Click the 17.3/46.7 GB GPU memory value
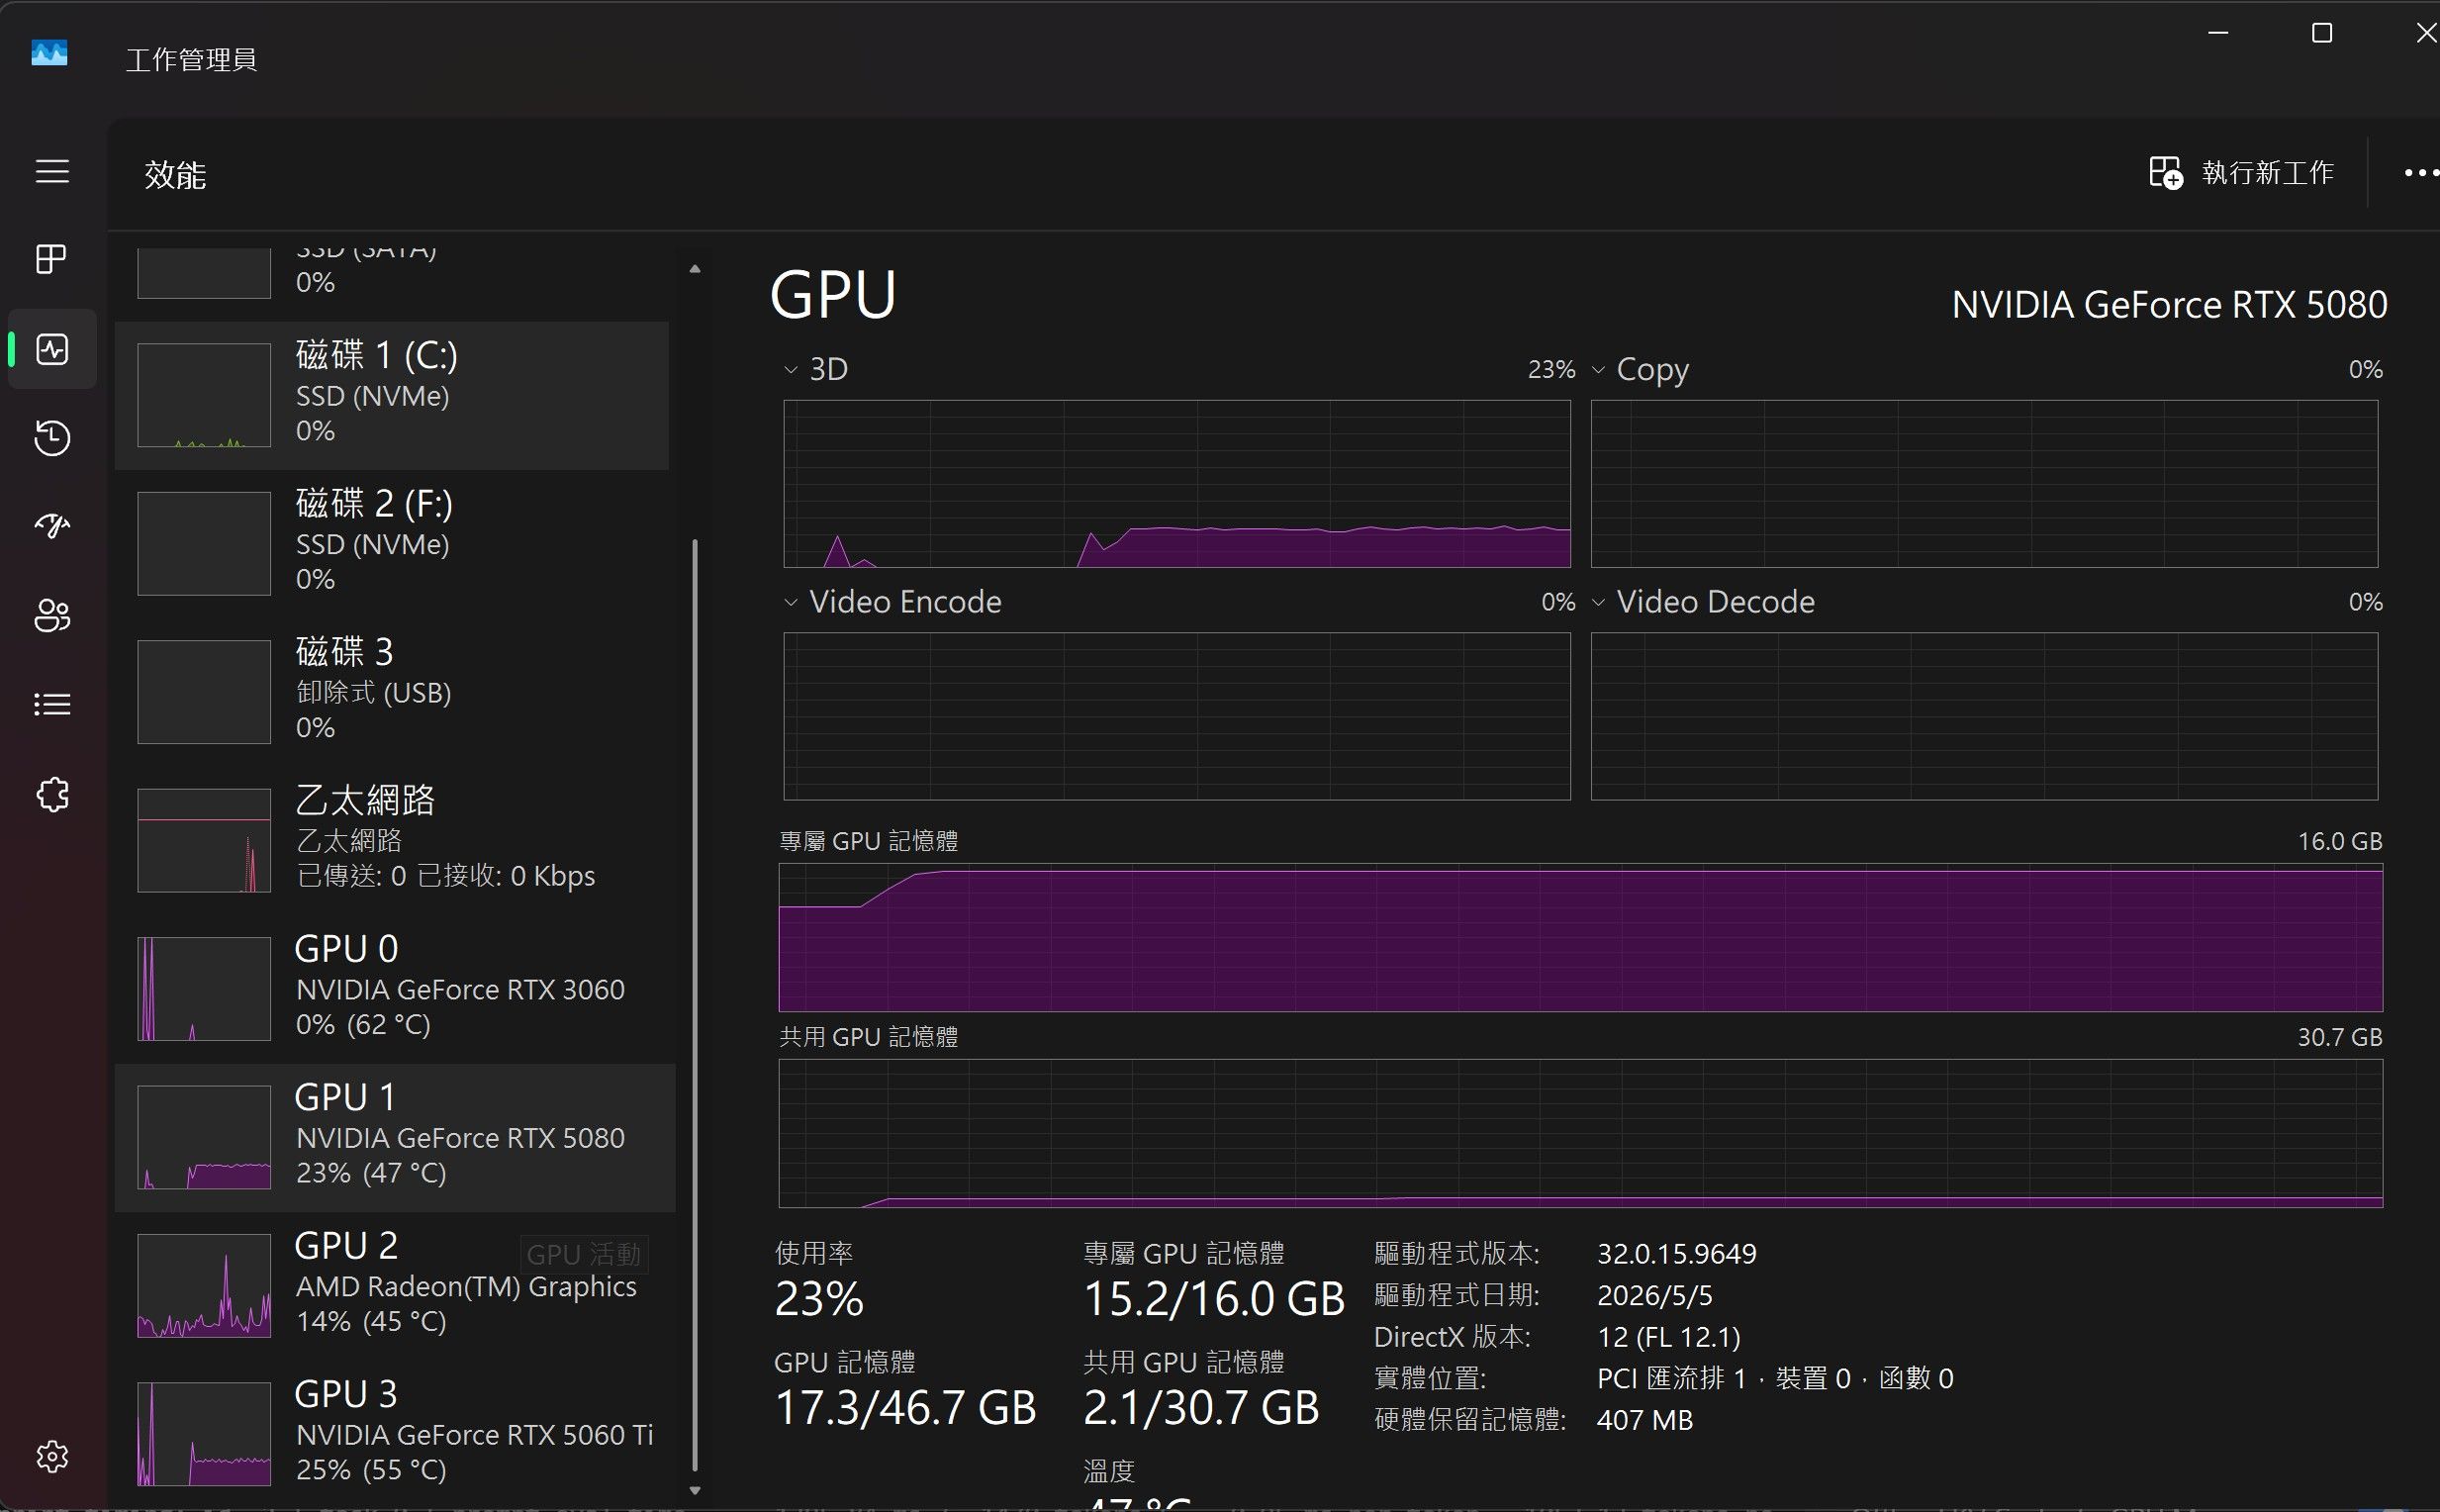 tap(905, 1407)
